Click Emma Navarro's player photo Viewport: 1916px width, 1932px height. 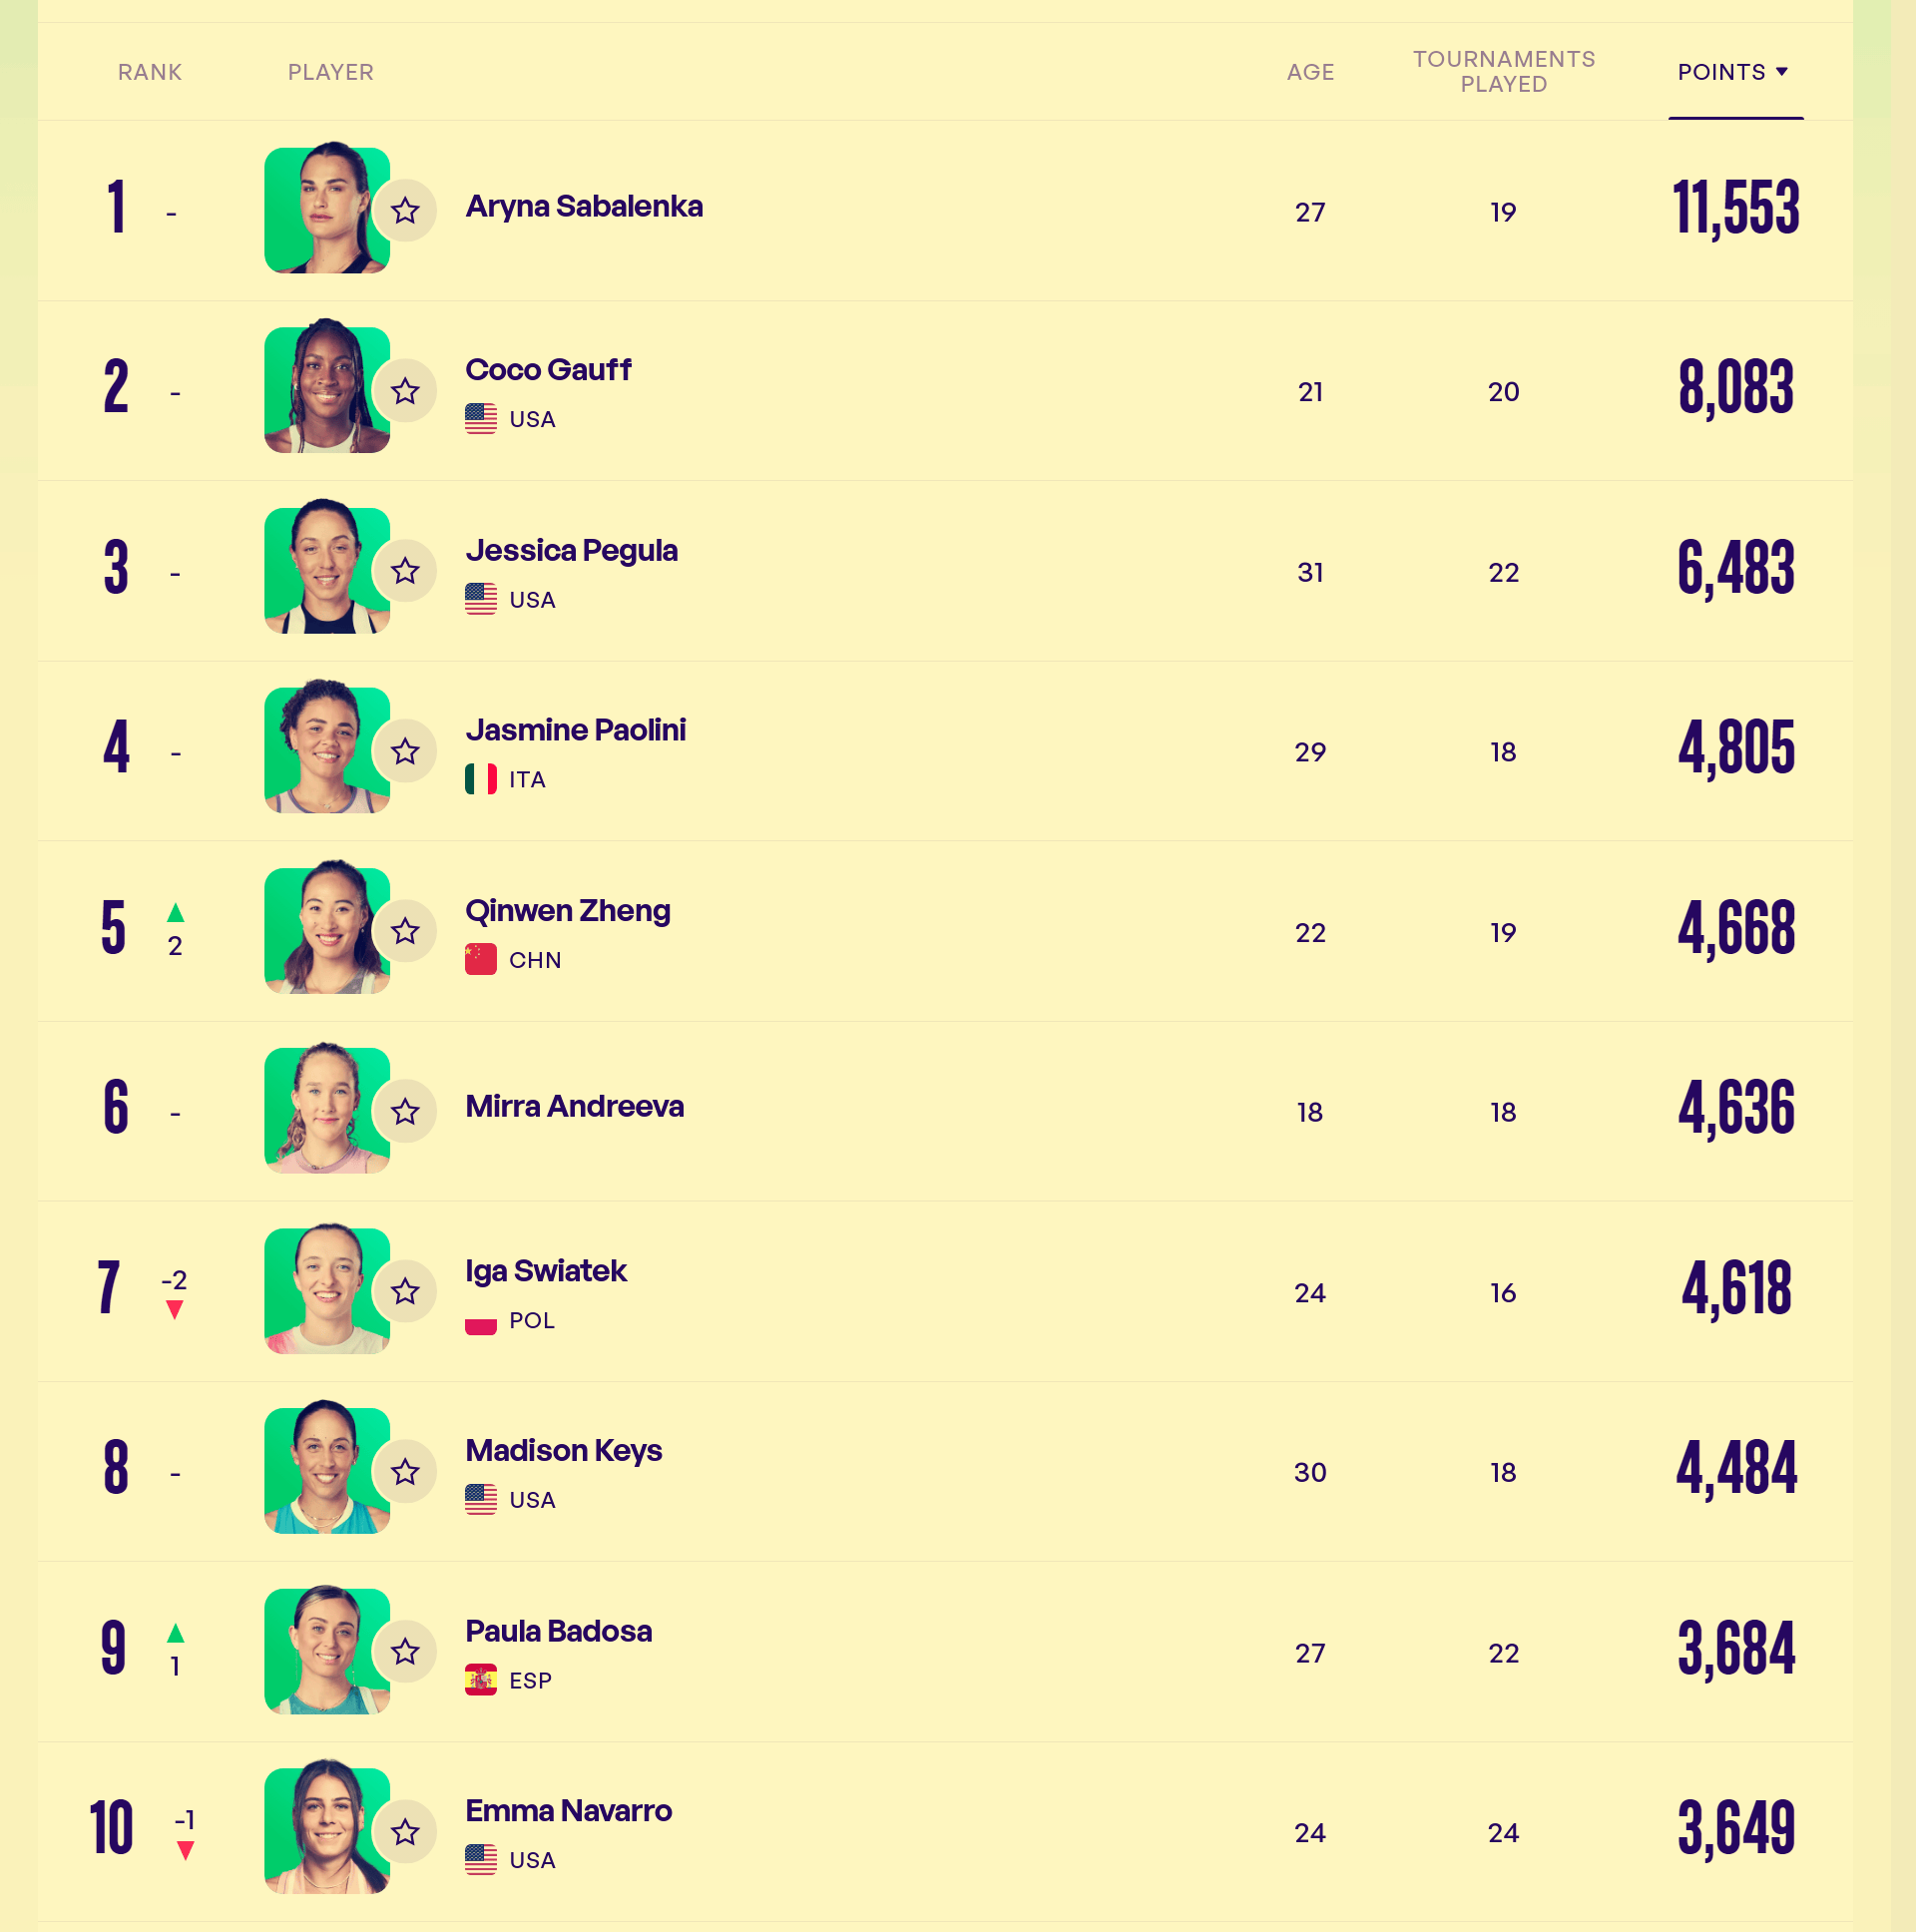(x=326, y=1830)
